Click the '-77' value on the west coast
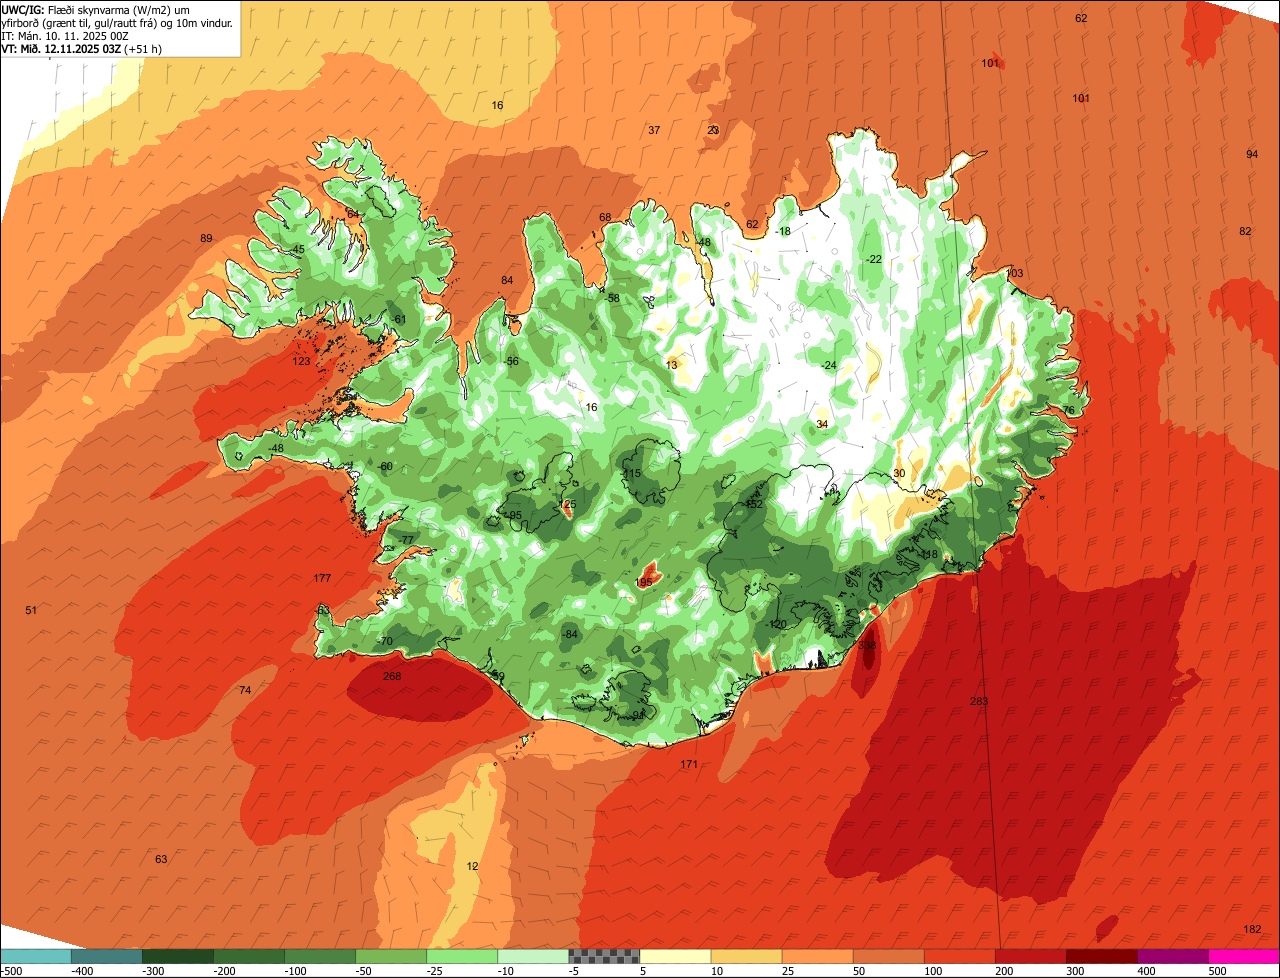Image resolution: width=1280 pixels, height=978 pixels. [x=405, y=540]
